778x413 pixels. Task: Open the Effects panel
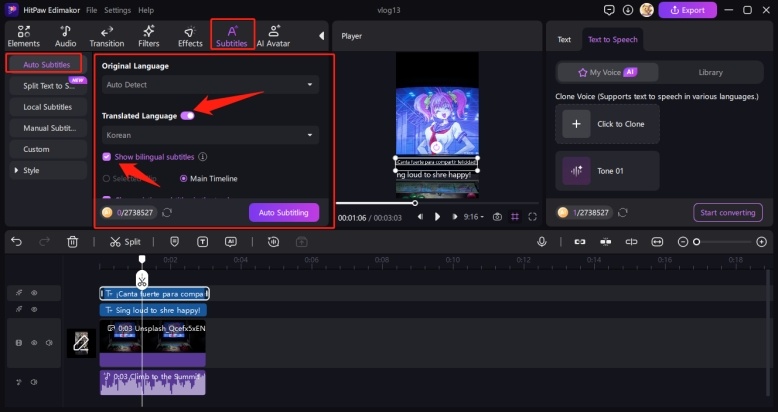pyautogui.click(x=190, y=36)
